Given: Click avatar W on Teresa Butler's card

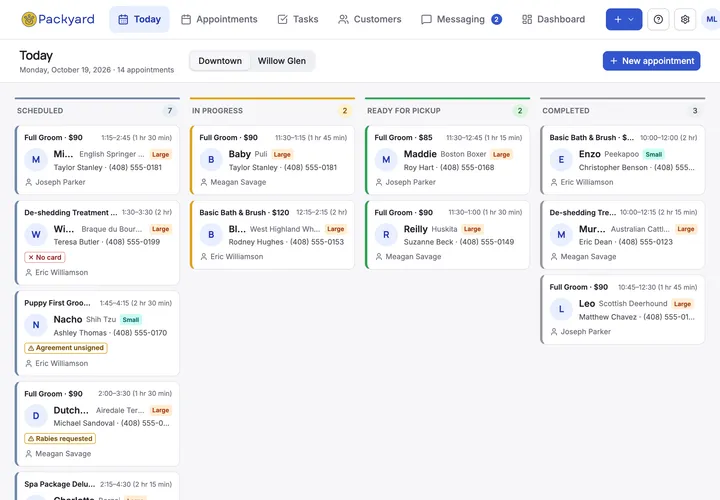Looking at the screenshot, I should [36, 235].
